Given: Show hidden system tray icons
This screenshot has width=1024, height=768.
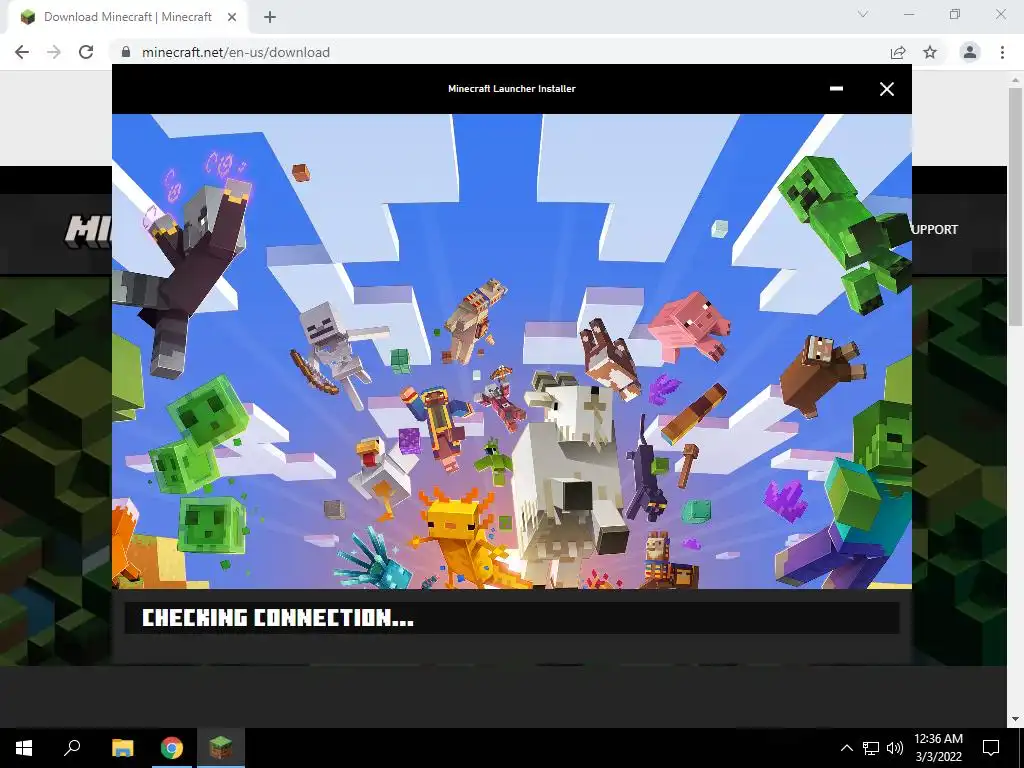Looking at the screenshot, I should [x=846, y=748].
